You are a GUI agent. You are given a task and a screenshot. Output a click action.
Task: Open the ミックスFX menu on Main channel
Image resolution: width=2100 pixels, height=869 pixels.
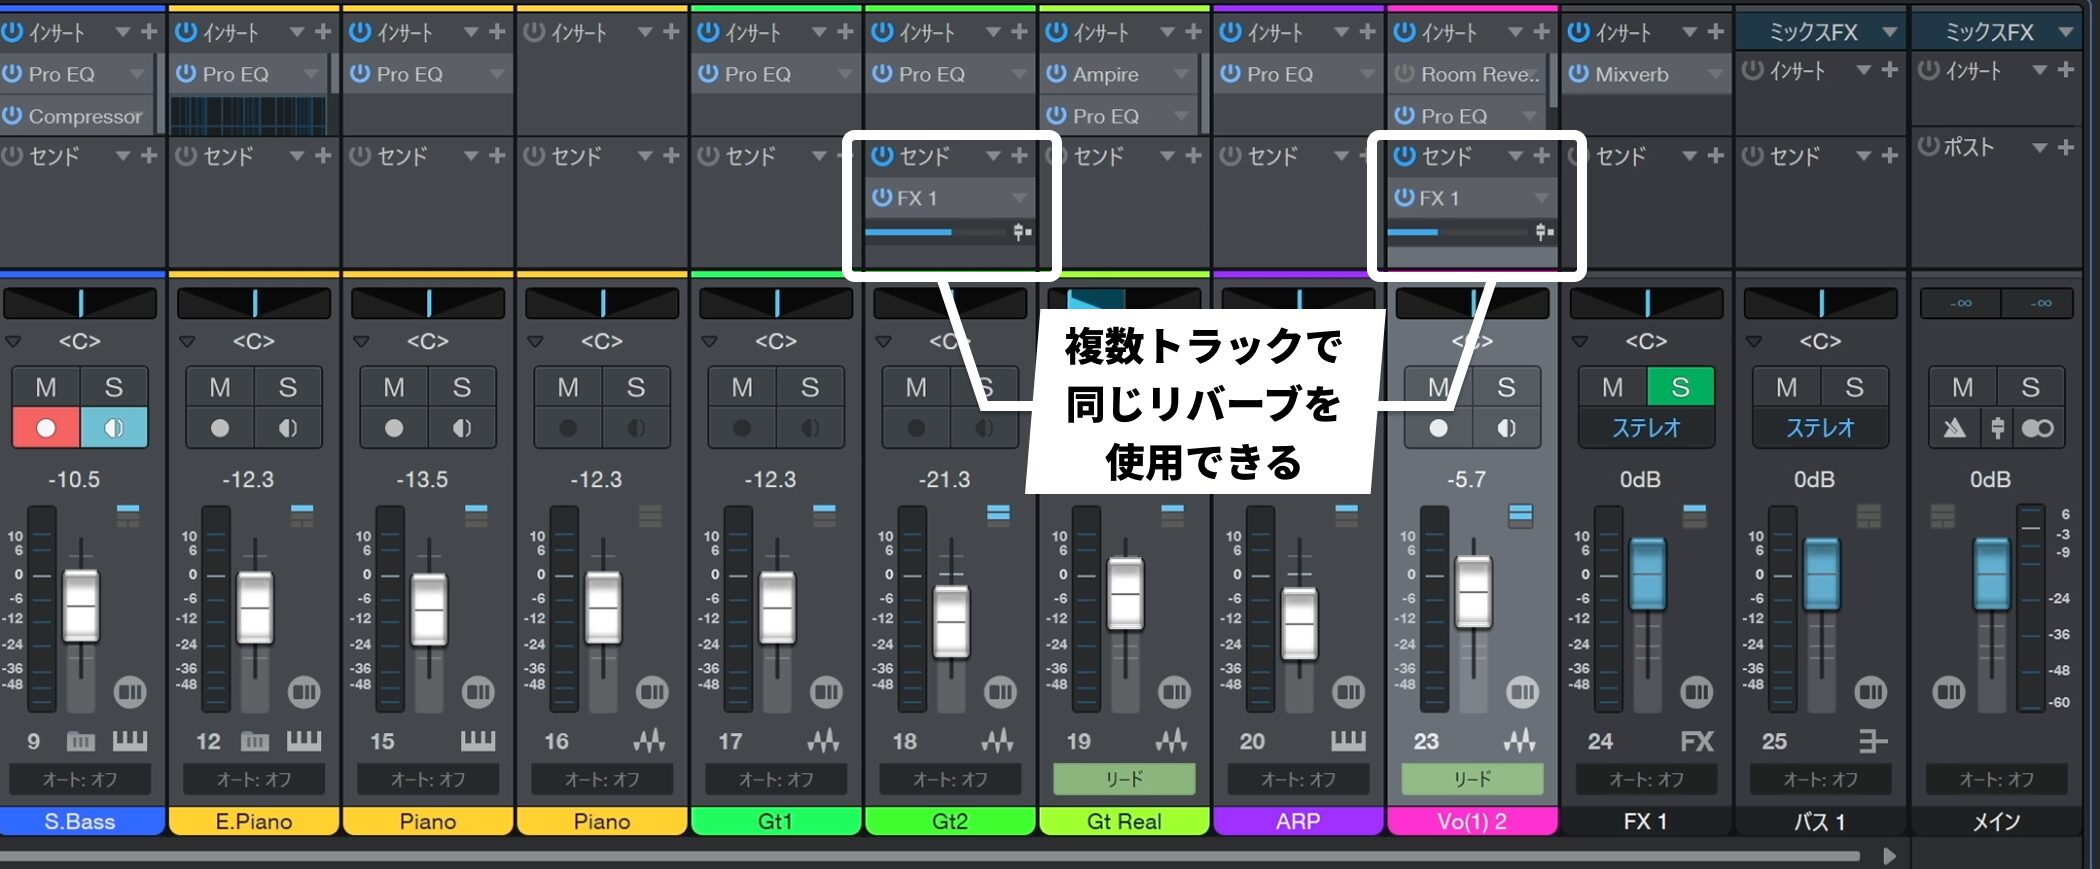pyautogui.click(x=2066, y=32)
